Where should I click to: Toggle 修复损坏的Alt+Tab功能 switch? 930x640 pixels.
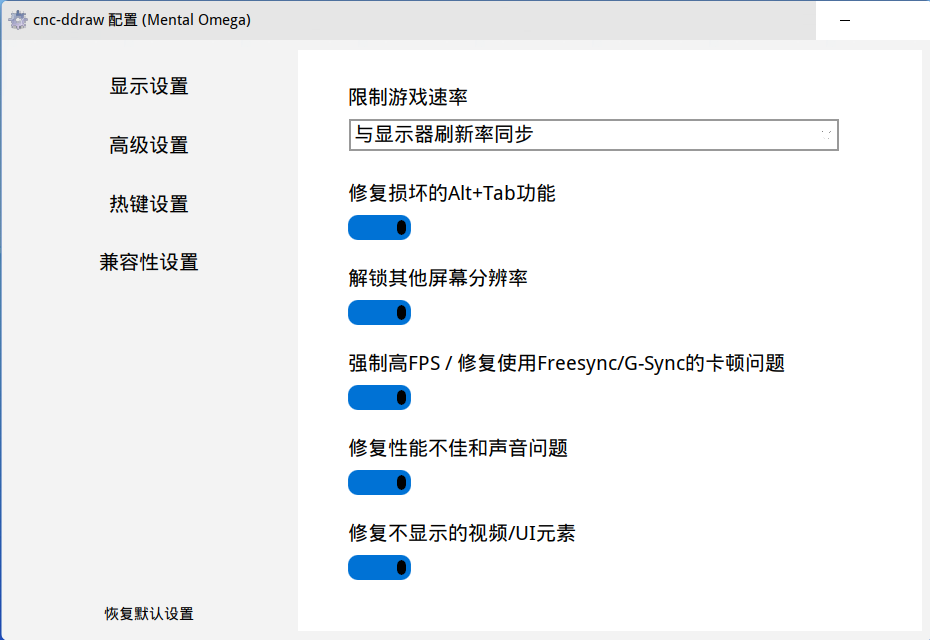[x=380, y=228]
